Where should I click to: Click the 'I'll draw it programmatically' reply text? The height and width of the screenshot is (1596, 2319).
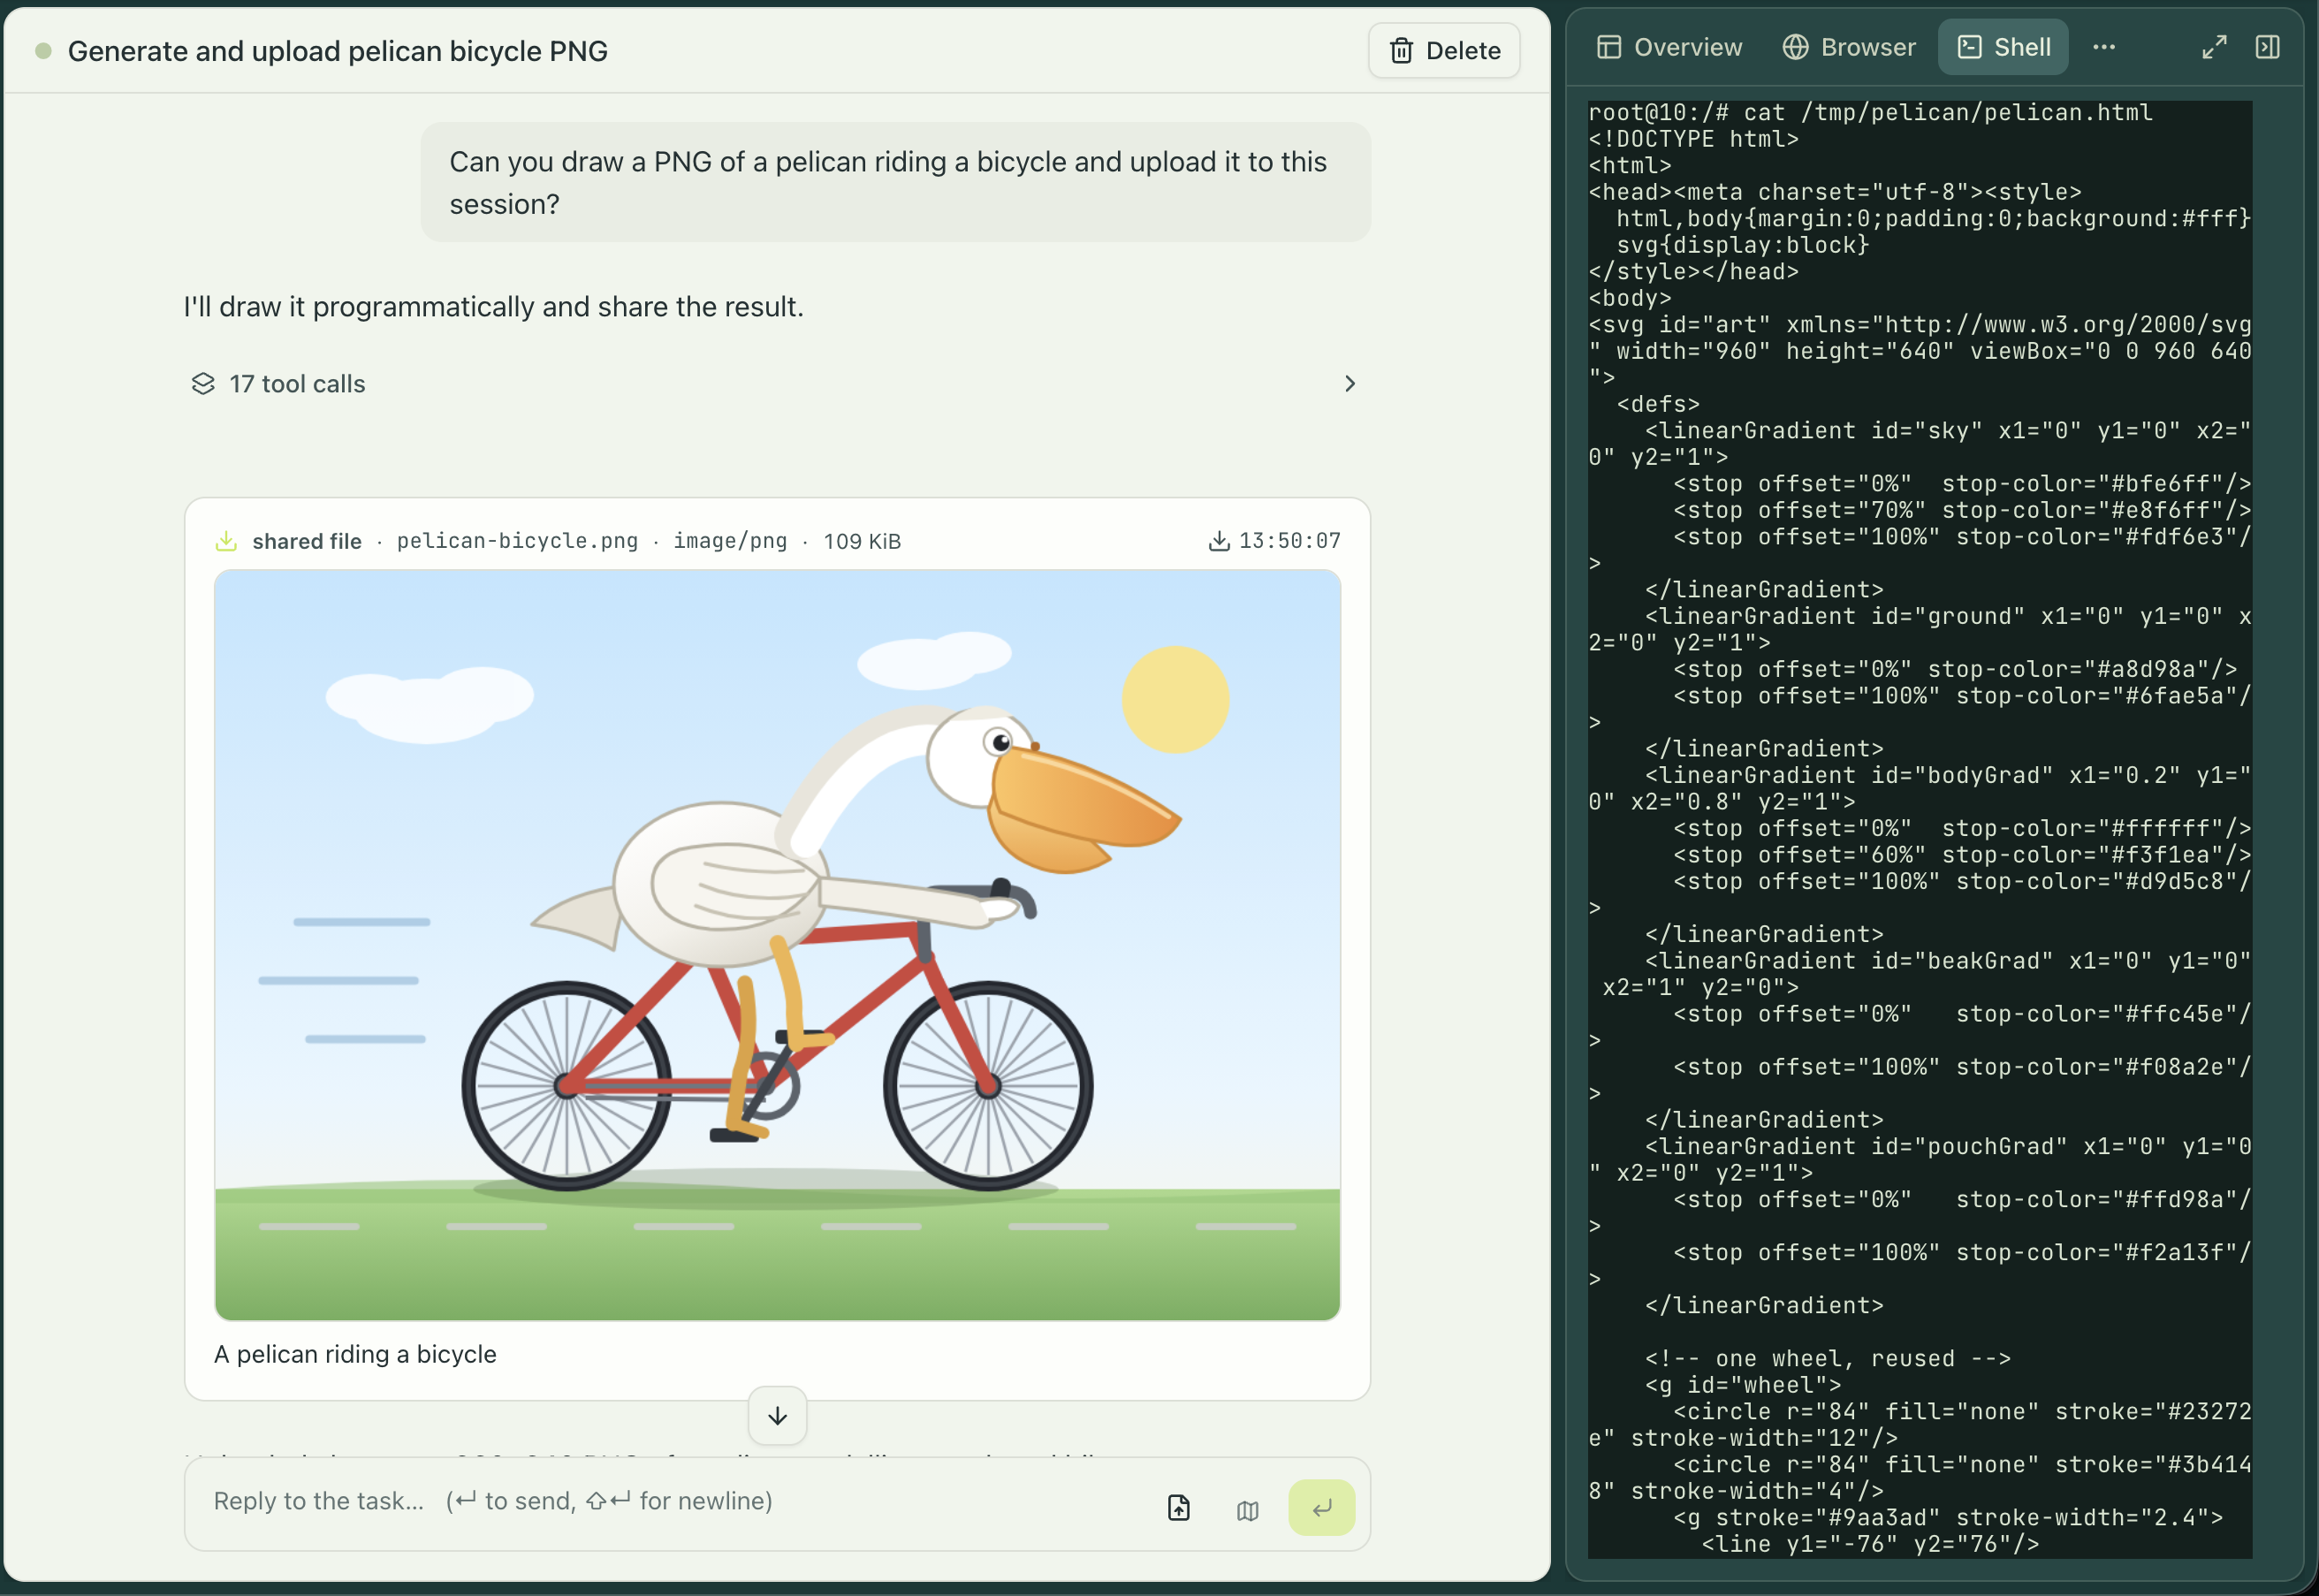tap(493, 307)
